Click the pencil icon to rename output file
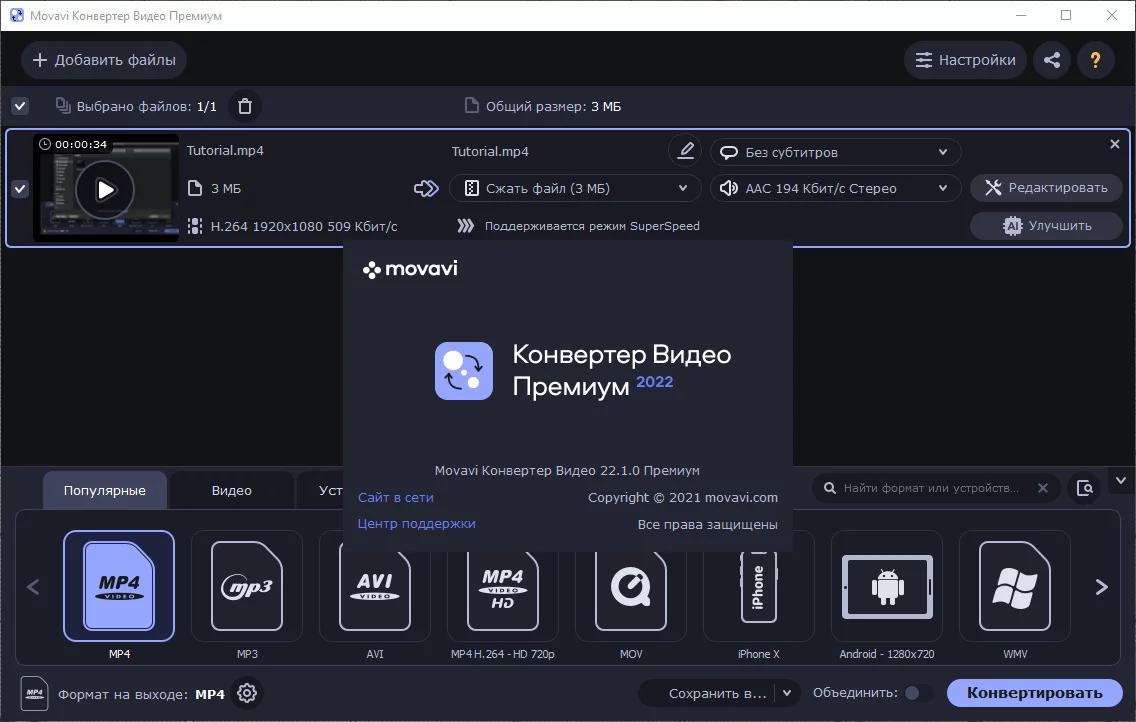Image resolution: width=1136 pixels, height=722 pixels. pos(685,151)
